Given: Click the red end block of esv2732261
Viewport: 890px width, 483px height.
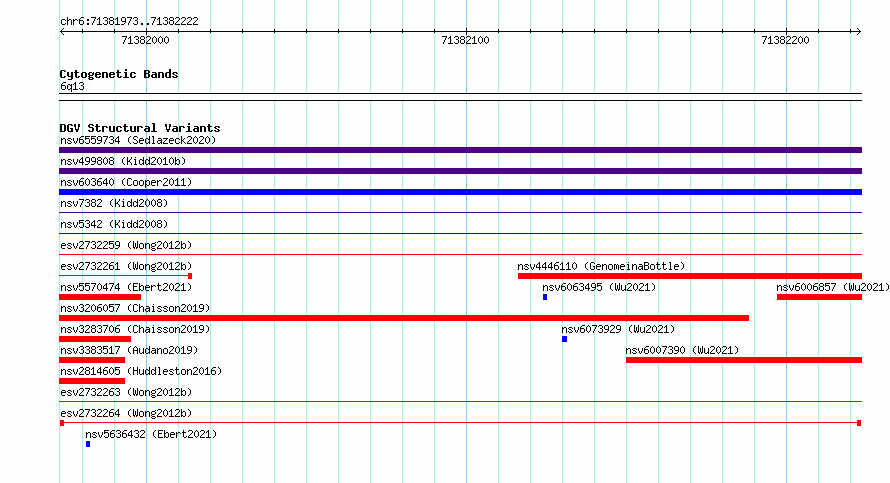Looking at the screenshot, I should (190, 276).
